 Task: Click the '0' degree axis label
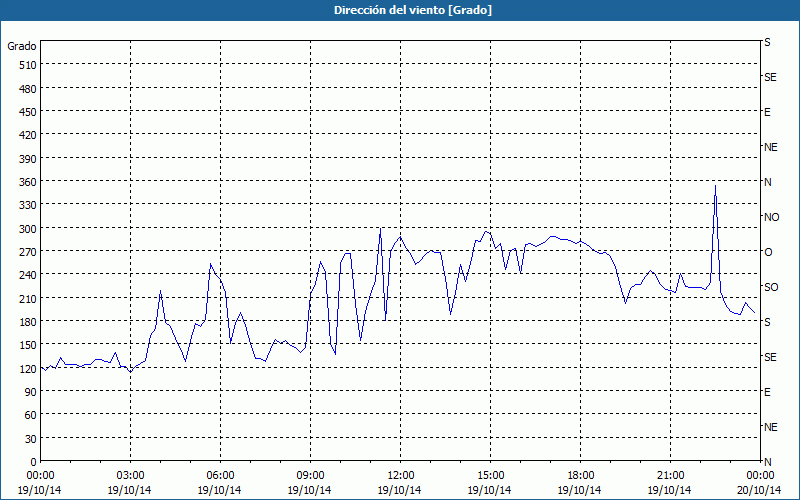click(34, 462)
